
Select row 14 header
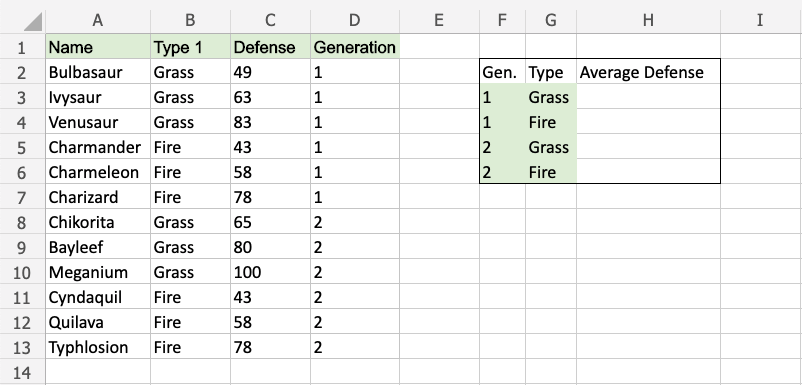click(22, 372)
